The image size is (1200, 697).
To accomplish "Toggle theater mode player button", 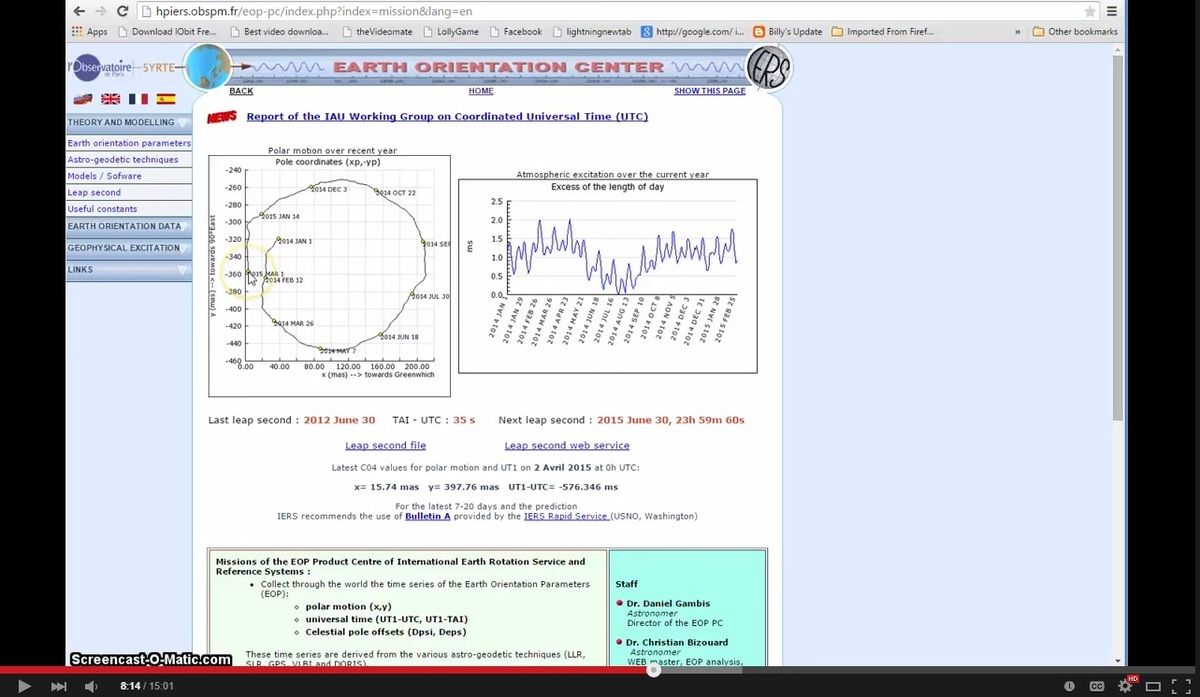I will pos(1153,686).
